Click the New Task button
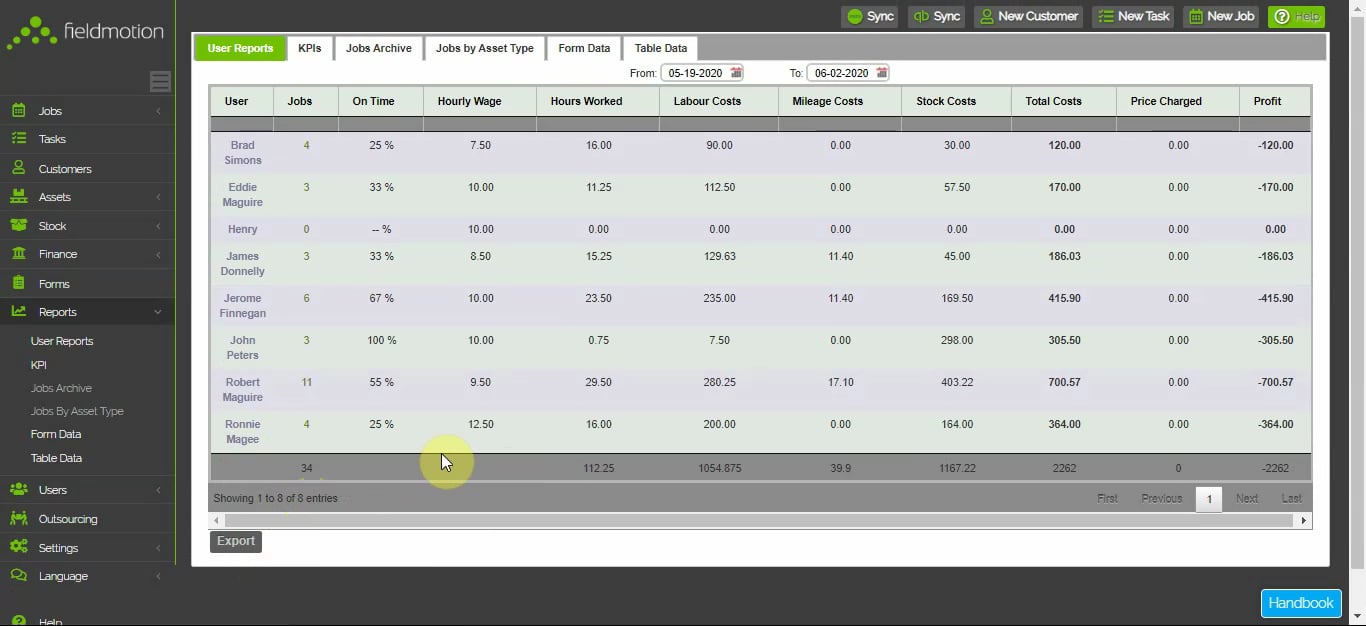Viewport: 1366px width, 626px height. 1133,16
